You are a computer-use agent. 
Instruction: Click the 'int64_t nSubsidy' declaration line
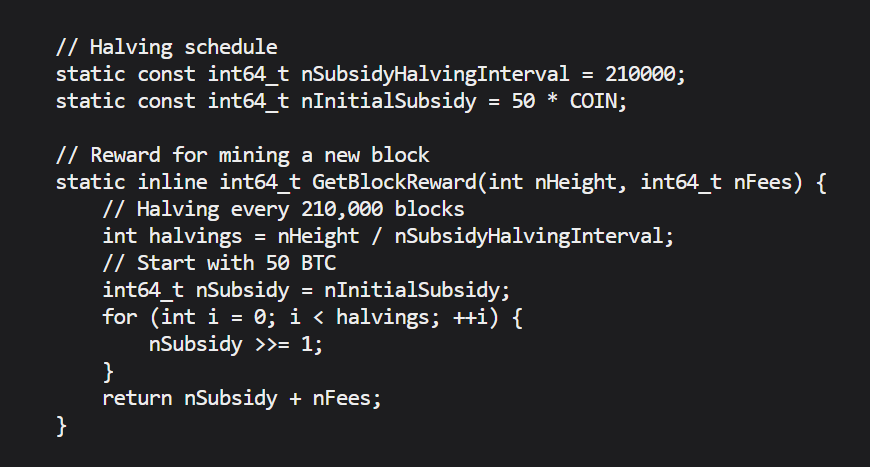306,291
